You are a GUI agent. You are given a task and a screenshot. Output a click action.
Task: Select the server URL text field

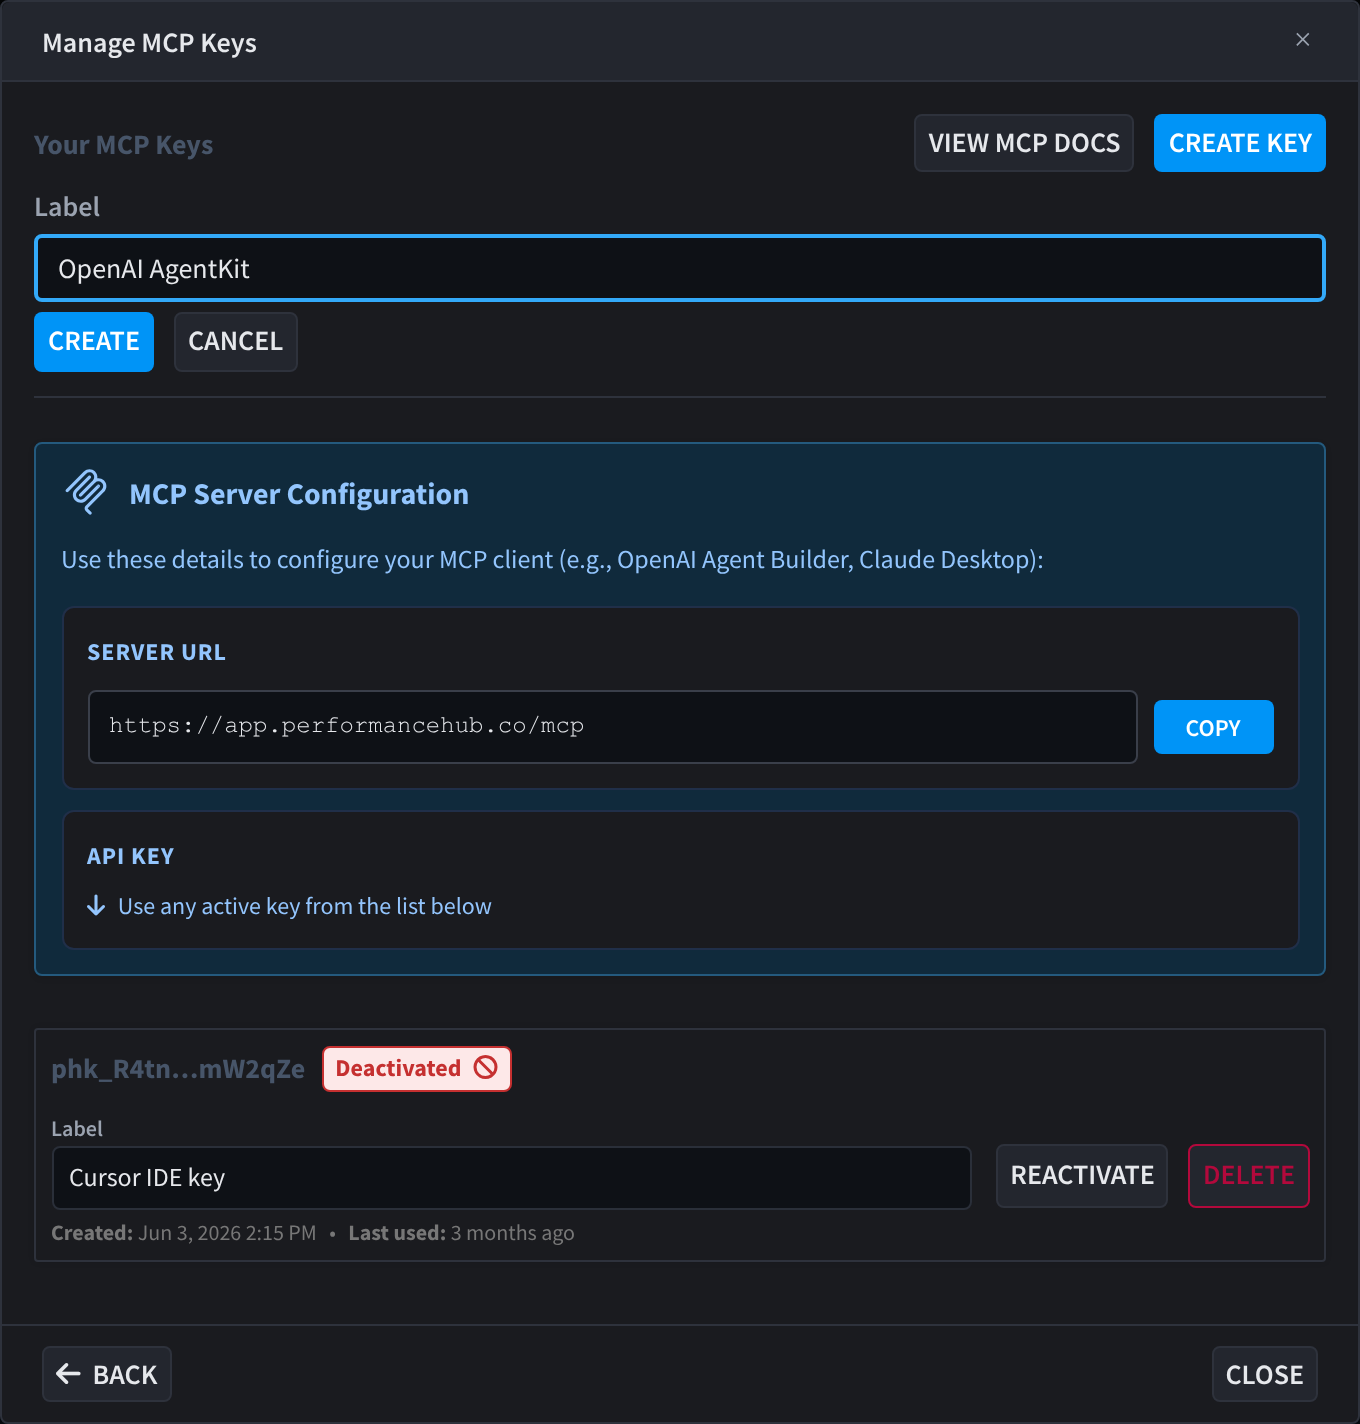pyautogui.click(x=613, y=727)
